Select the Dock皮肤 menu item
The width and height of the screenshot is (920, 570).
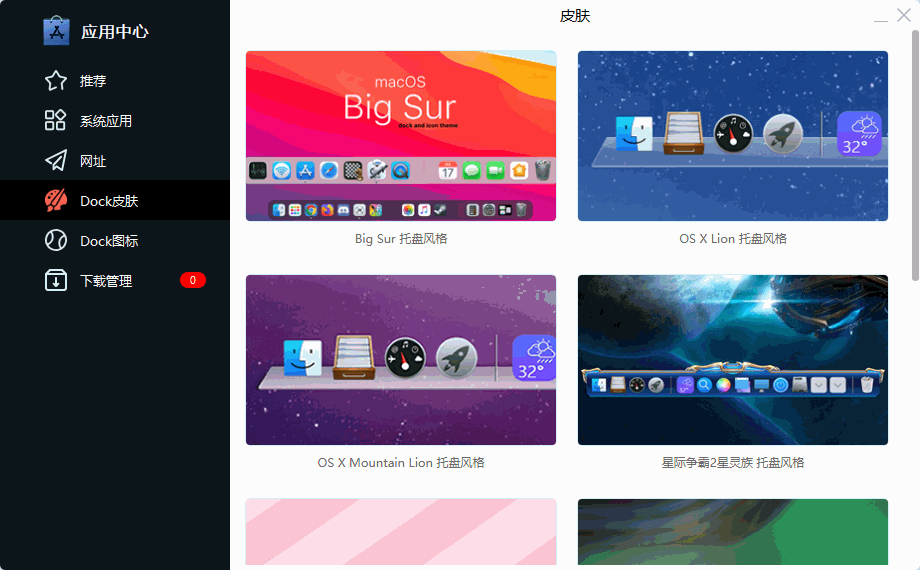115,200
